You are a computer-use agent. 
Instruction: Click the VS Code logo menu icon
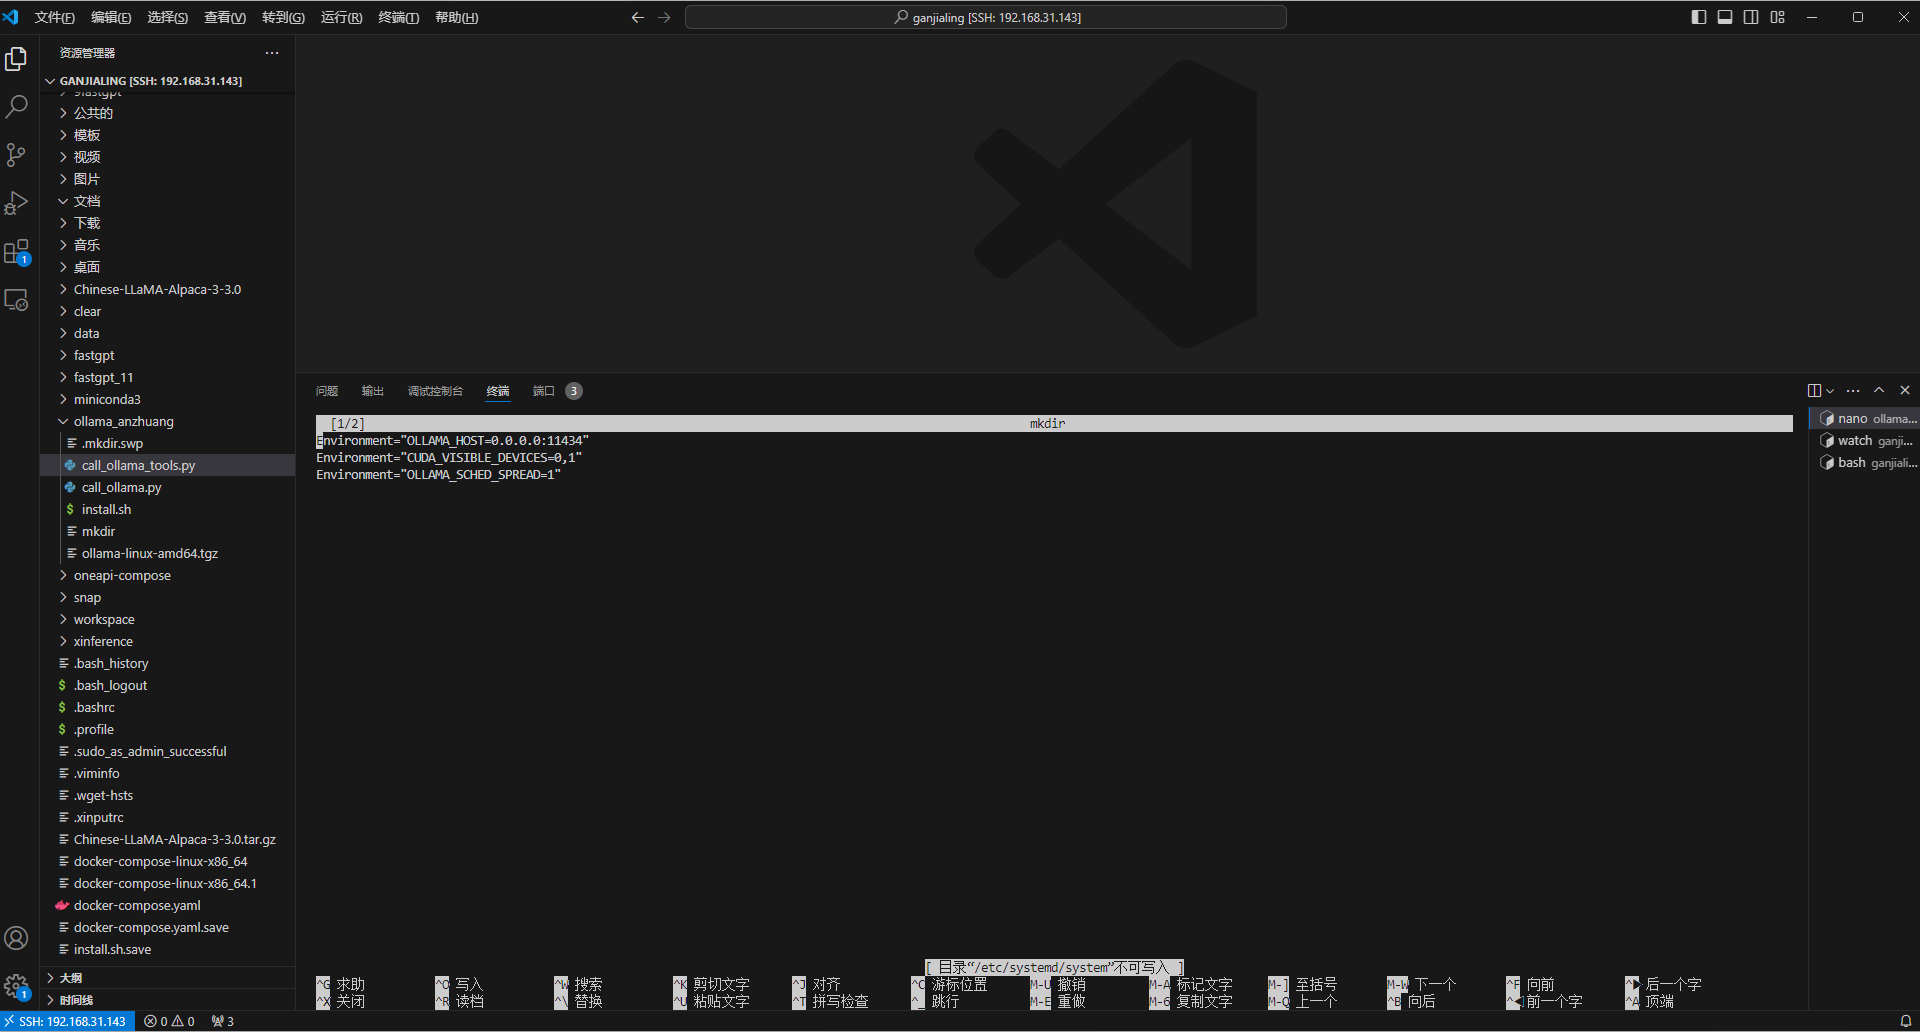click(x=11, y=17)
